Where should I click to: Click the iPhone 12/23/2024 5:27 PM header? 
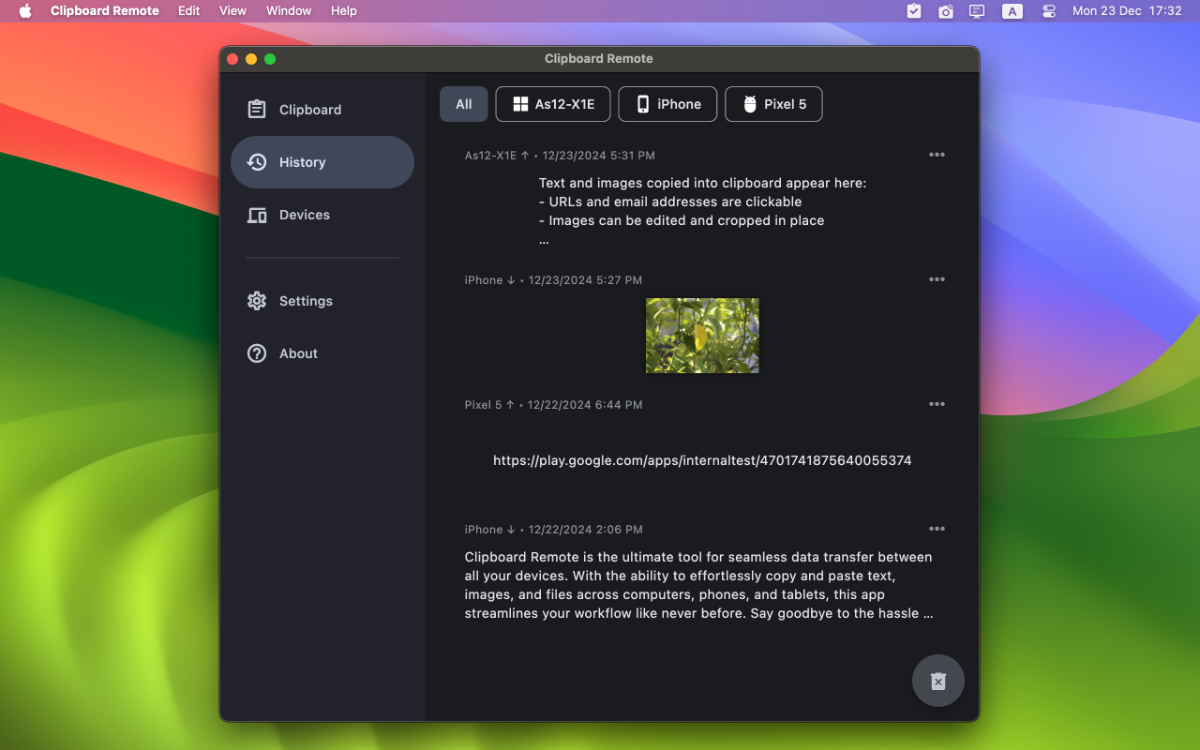(x=554, y=280)
